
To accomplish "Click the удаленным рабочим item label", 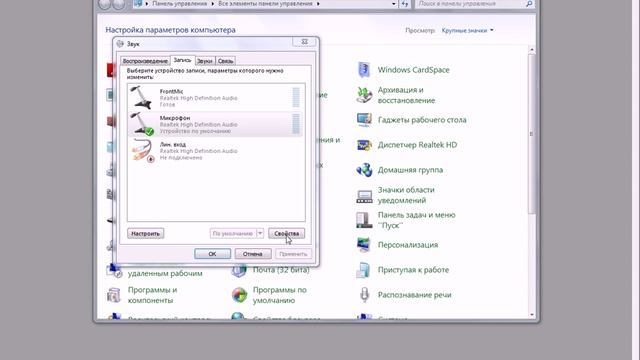I will (x=165, y=273).
